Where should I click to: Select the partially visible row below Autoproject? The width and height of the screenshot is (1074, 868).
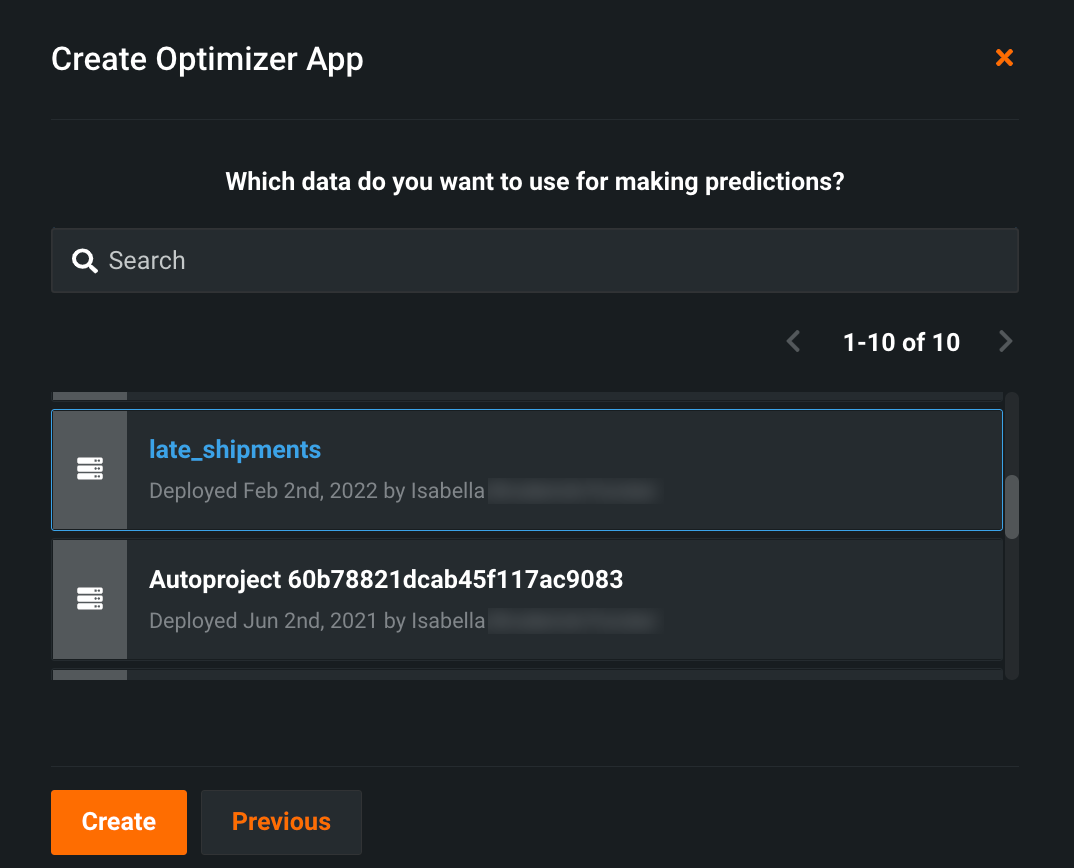click(527, 675)
